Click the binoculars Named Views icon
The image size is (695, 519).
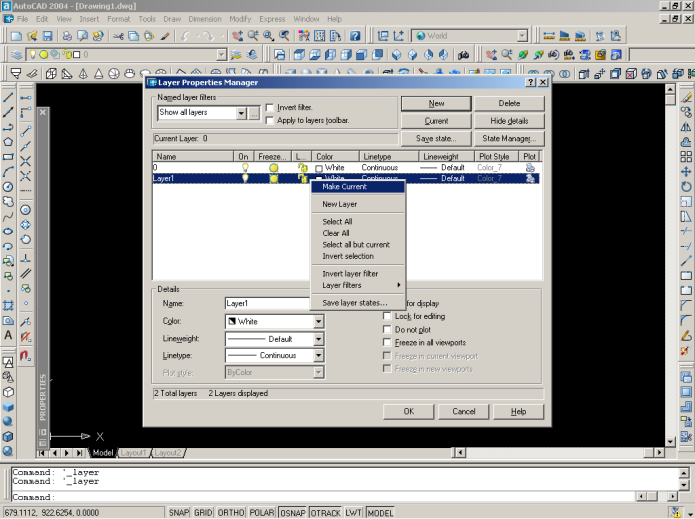point(464,55)
